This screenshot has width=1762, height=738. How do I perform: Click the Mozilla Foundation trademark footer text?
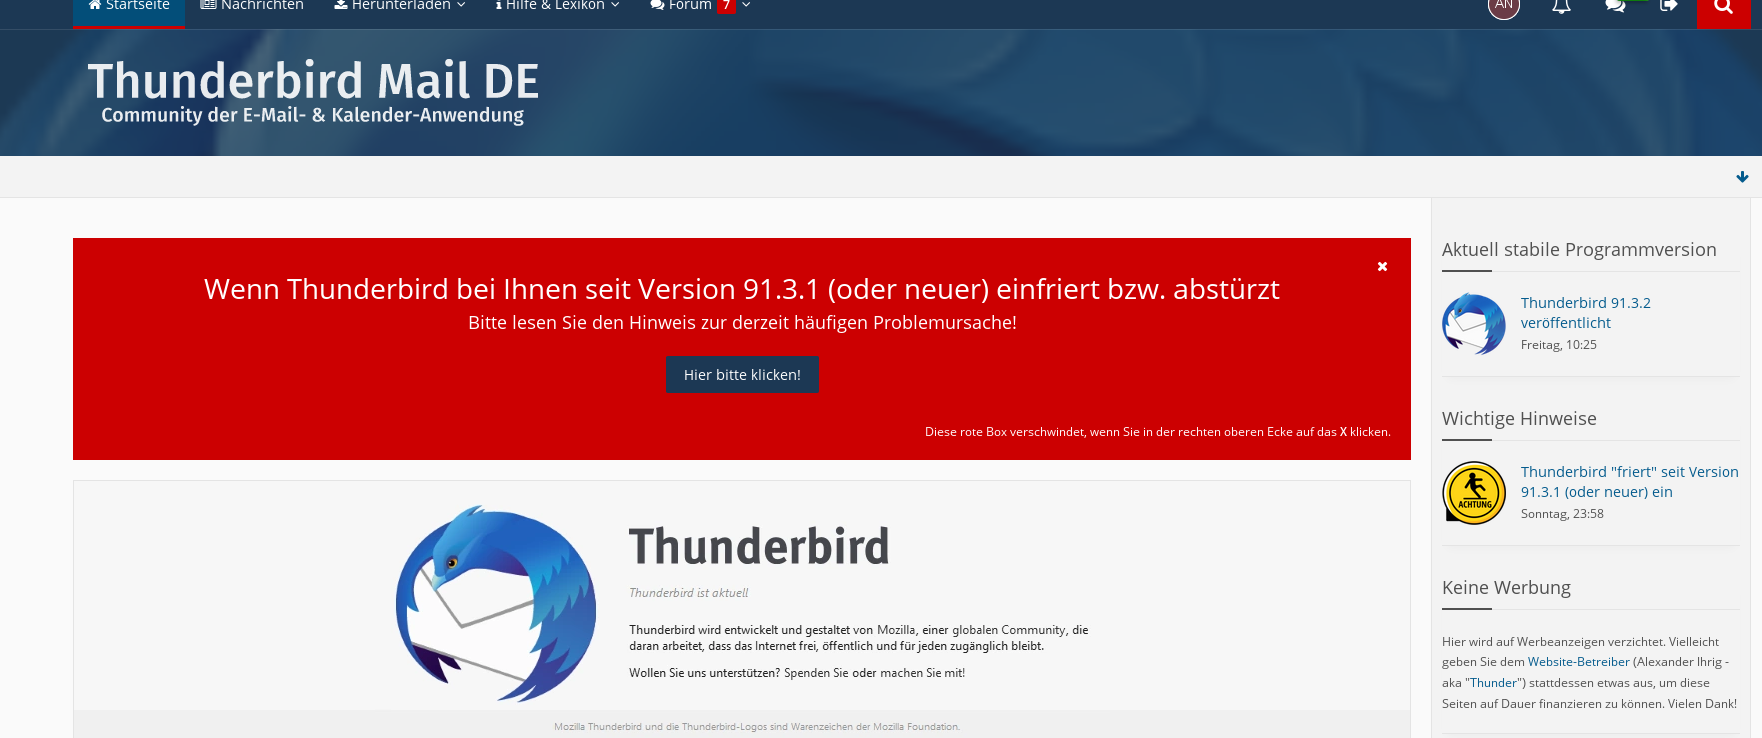[757, 727]
